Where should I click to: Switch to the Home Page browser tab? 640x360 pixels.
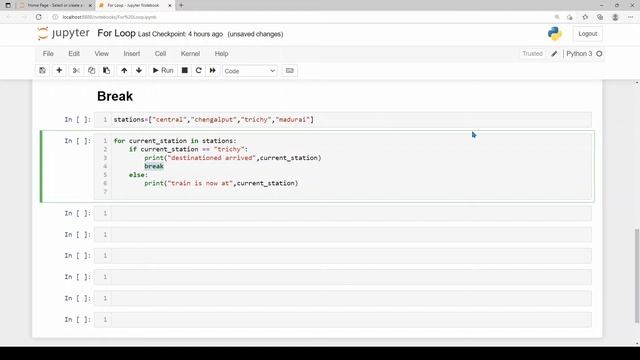(x=56, y=5)
